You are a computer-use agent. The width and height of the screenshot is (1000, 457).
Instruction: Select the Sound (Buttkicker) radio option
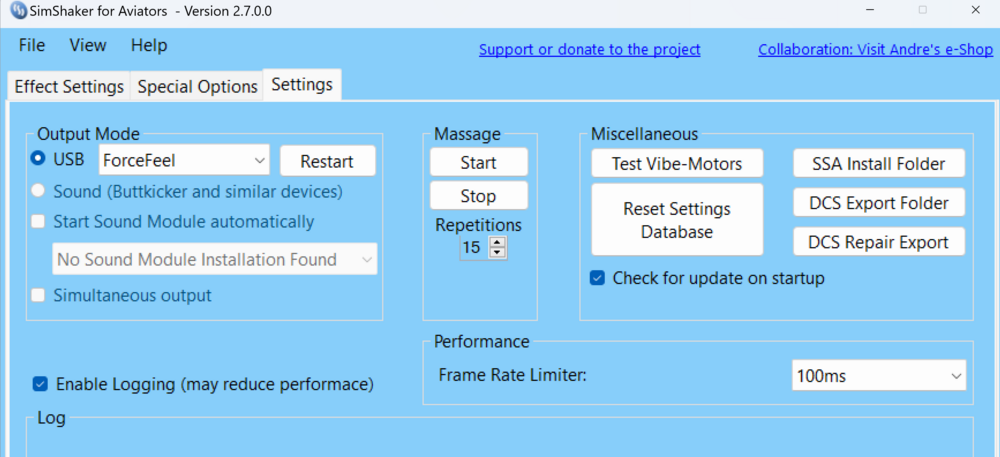(x=39, y=190)
